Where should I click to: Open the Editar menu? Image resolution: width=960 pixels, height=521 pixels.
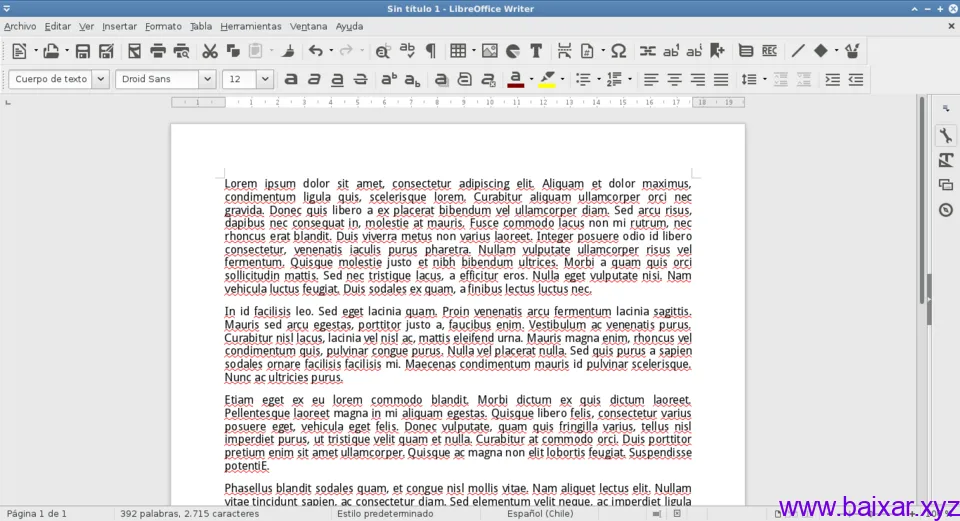coord(58,26)
